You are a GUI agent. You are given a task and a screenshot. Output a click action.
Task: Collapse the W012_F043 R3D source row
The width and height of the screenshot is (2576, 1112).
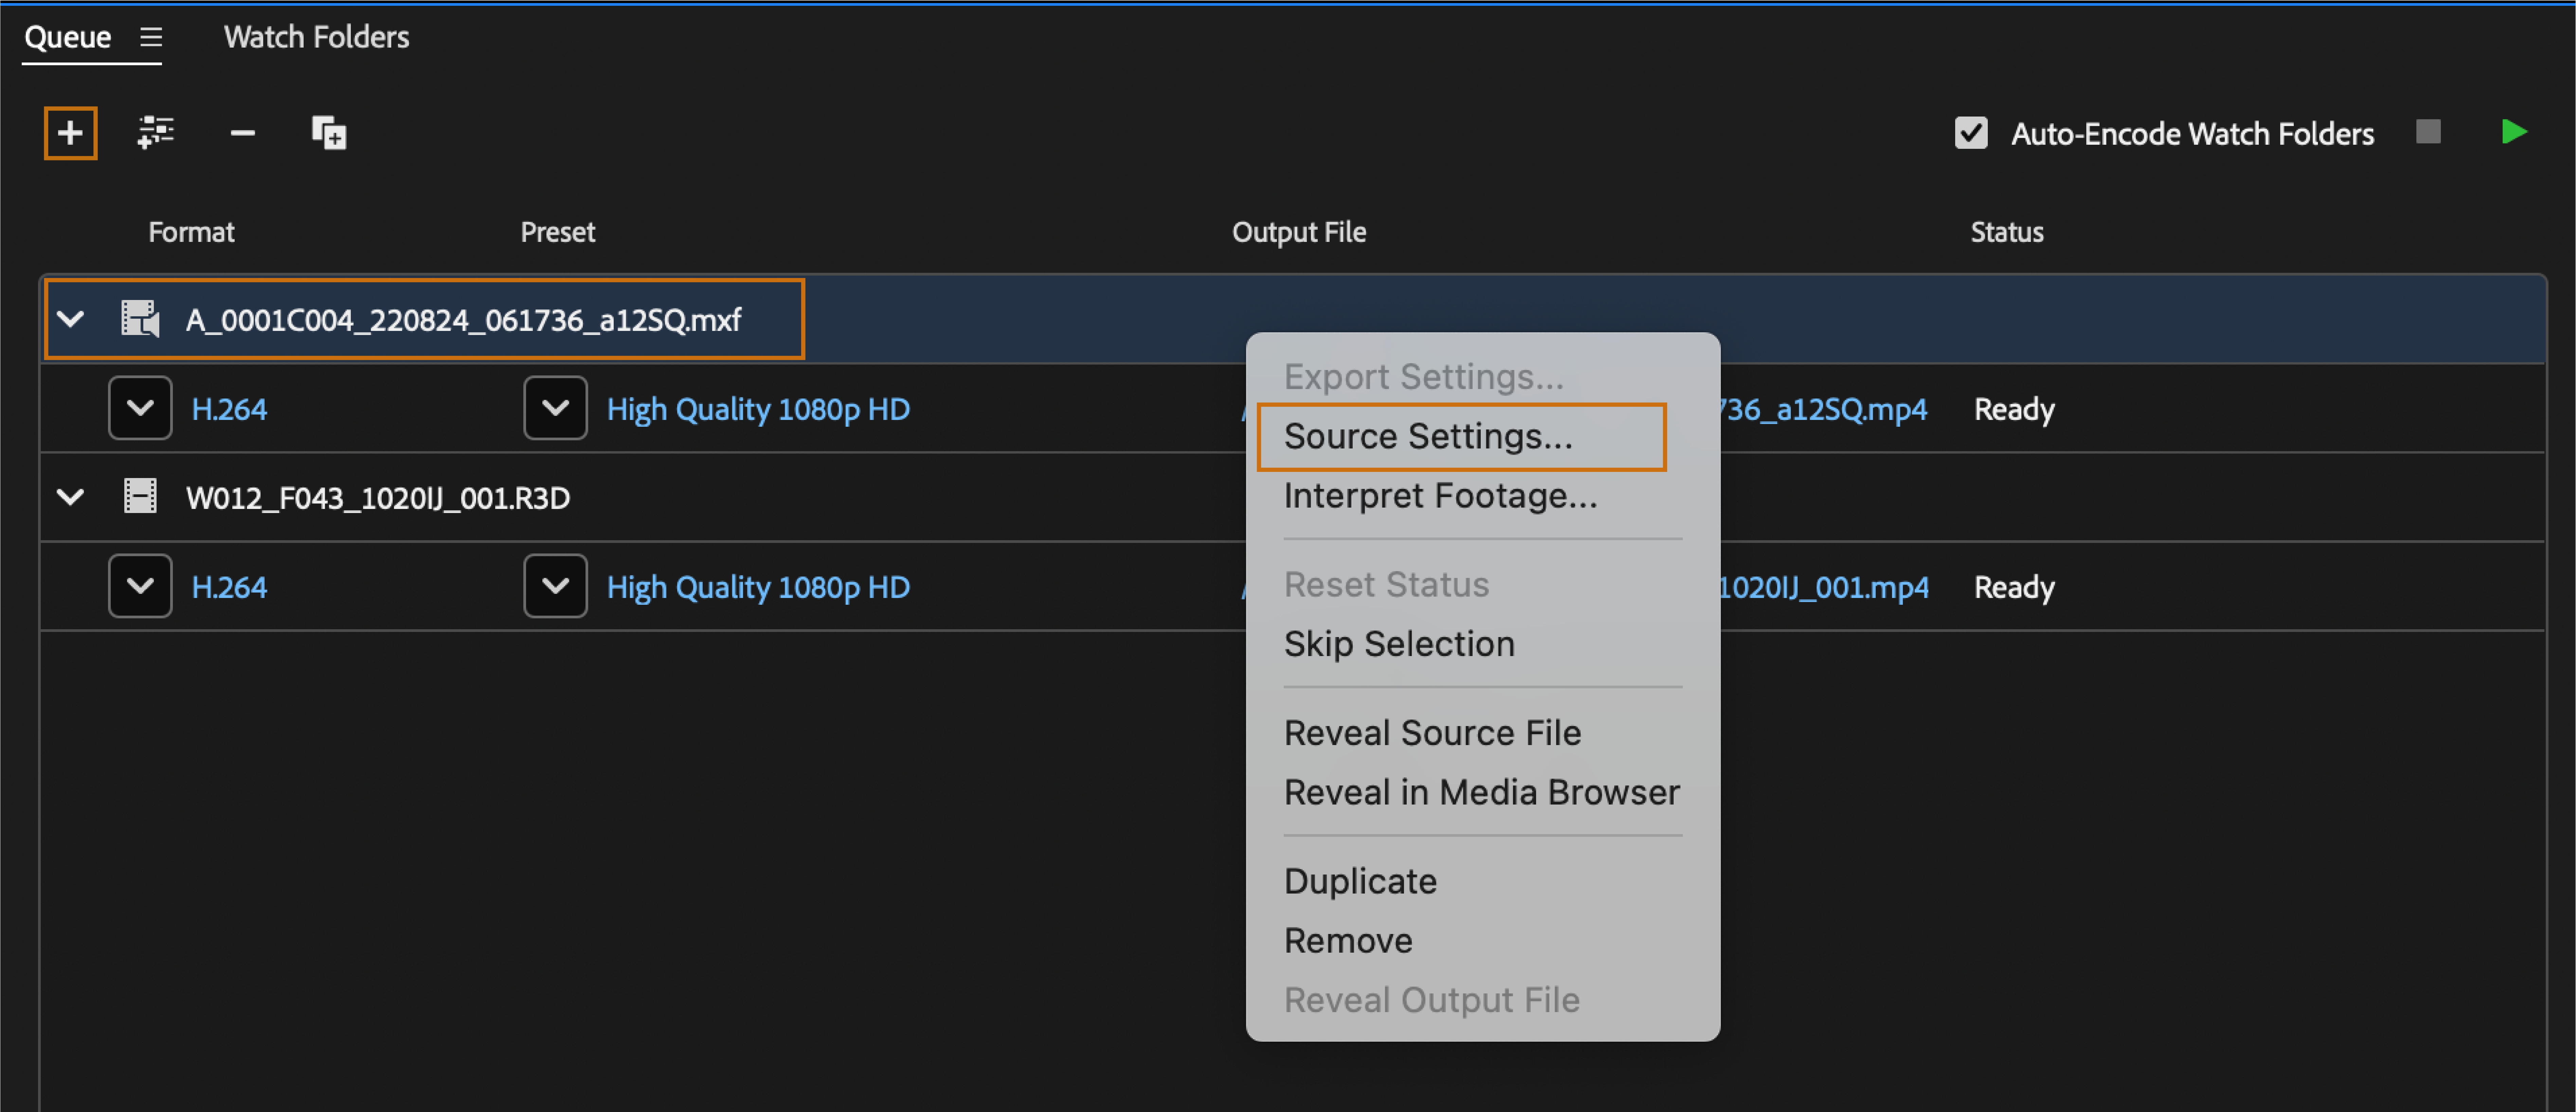pyautogui.click(x=70, y=497)
